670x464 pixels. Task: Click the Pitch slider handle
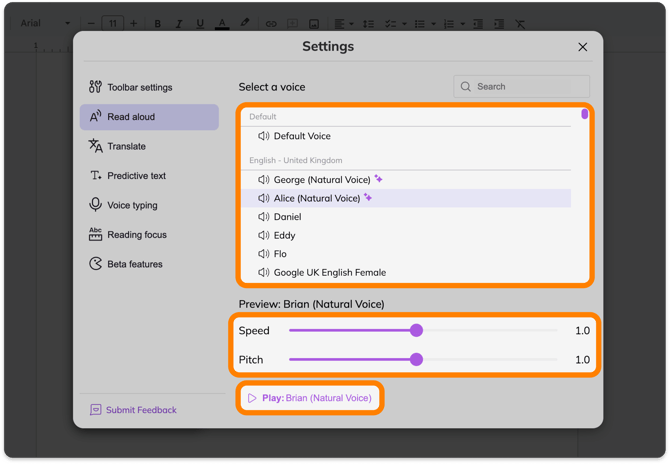coord(416,359)
